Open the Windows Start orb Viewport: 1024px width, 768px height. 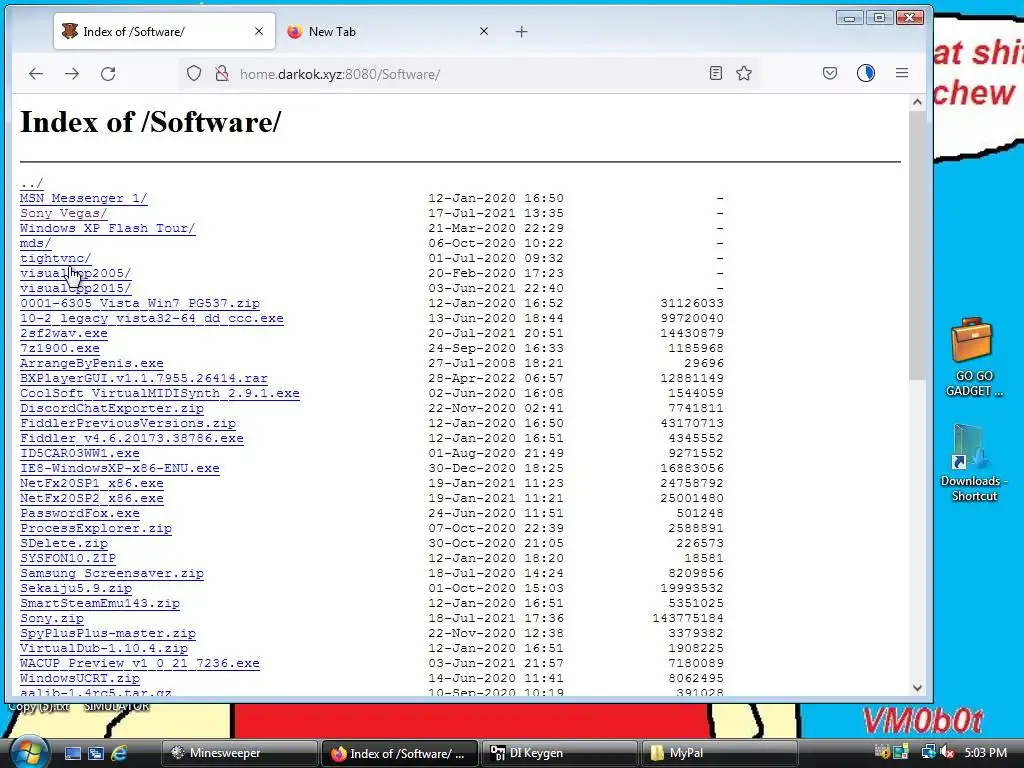point(29,752)
